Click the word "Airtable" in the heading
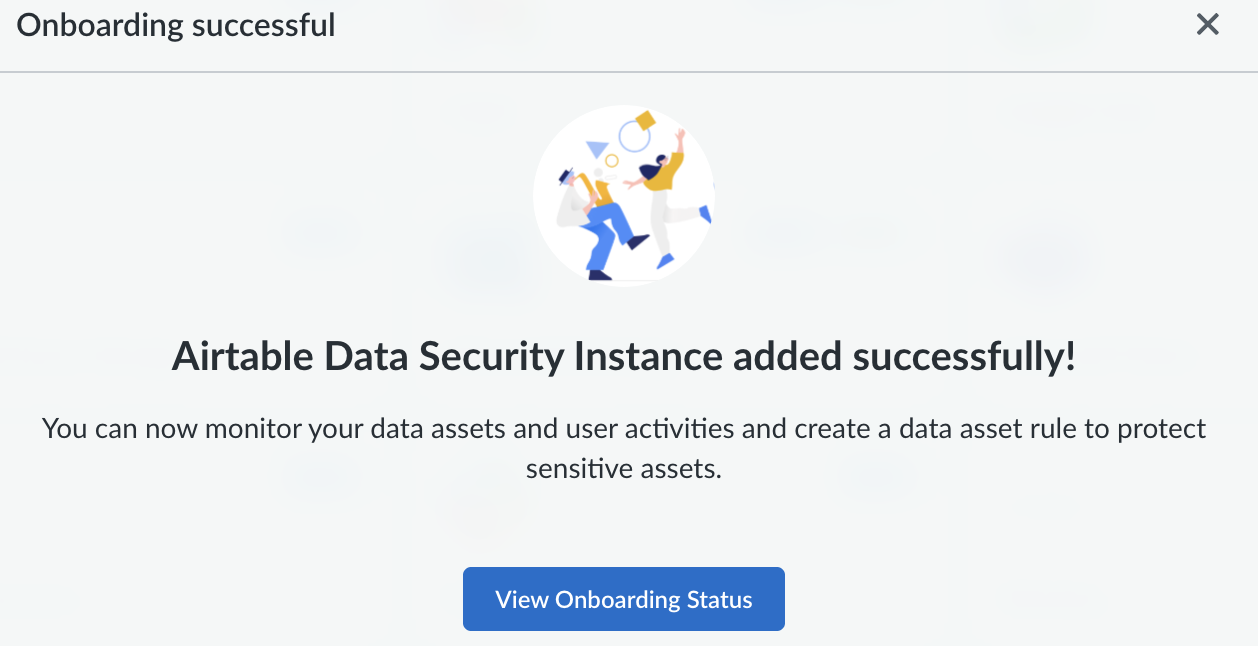This screenshot has width=1258, height=646. [241, 357]
